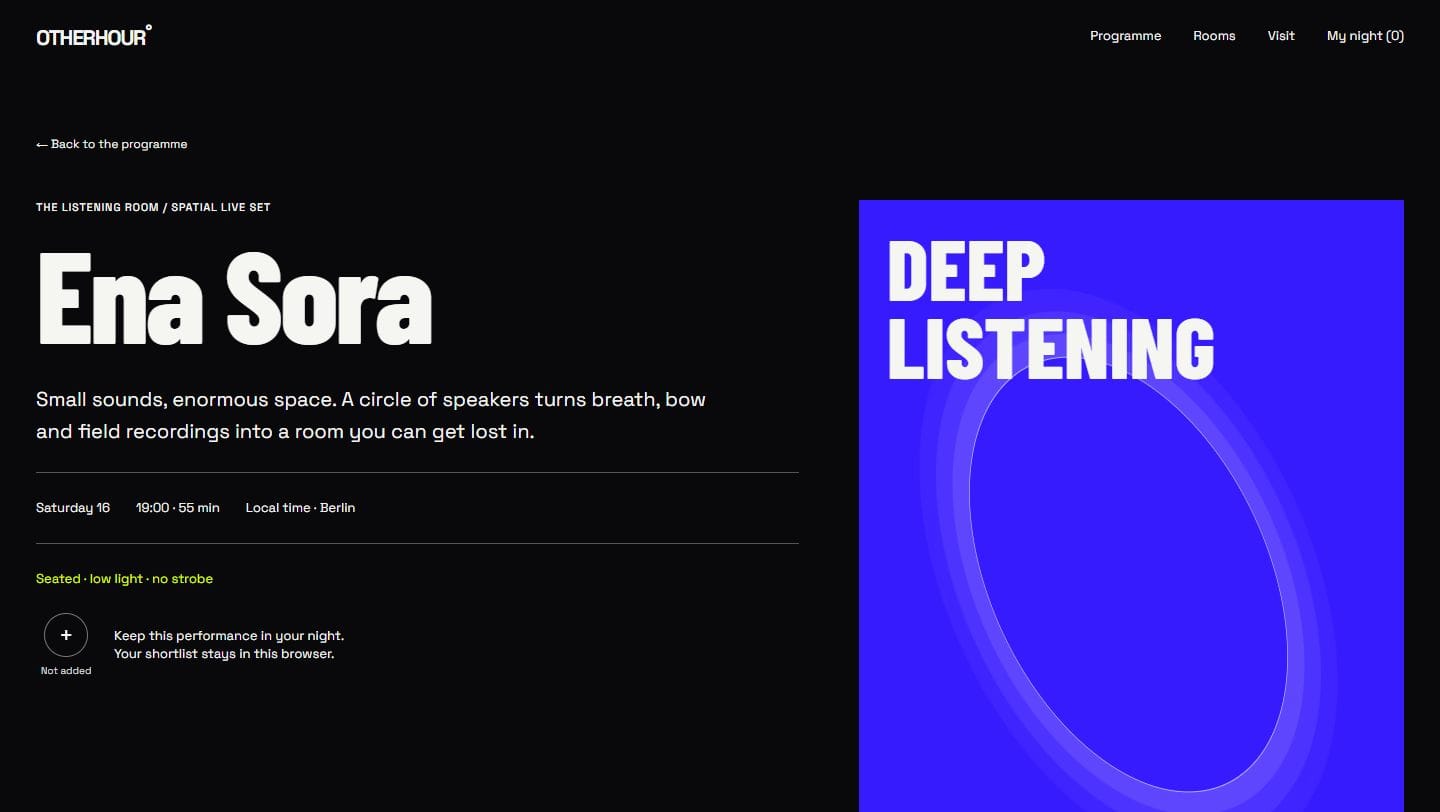
Task: Open My night (0) shortlist
Action: pyautogui.click(x=1365, y=36)
